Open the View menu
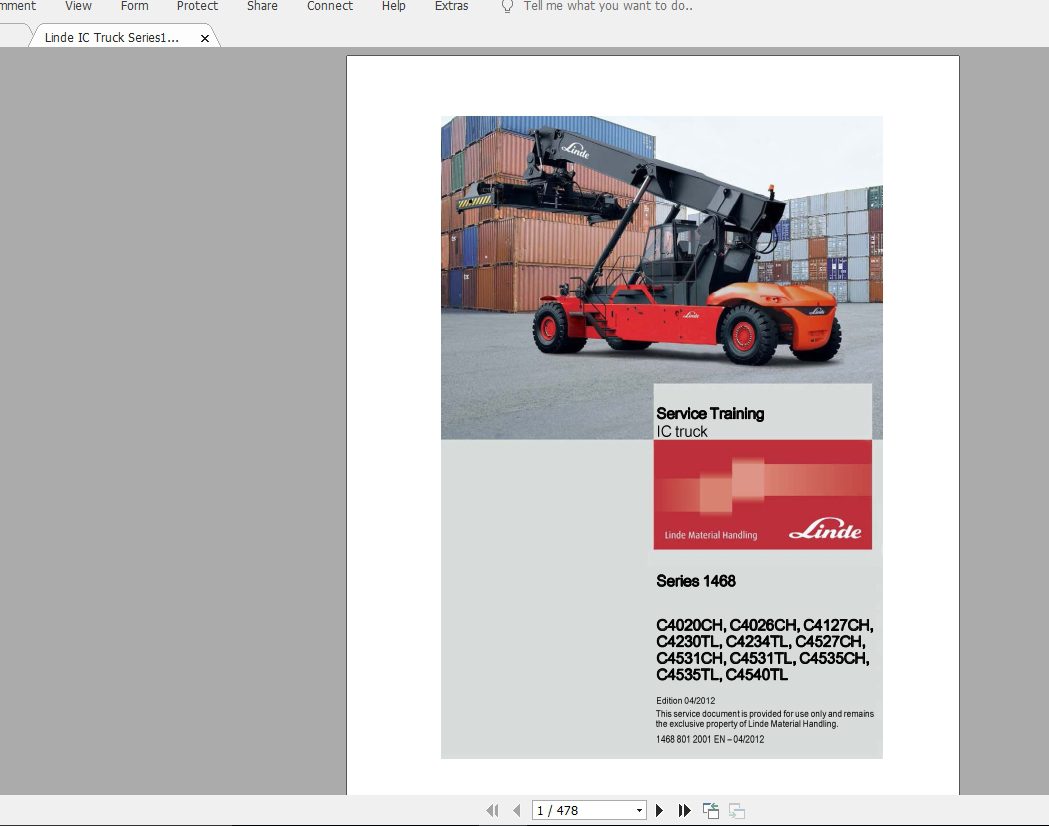 [x=78, y=6]
